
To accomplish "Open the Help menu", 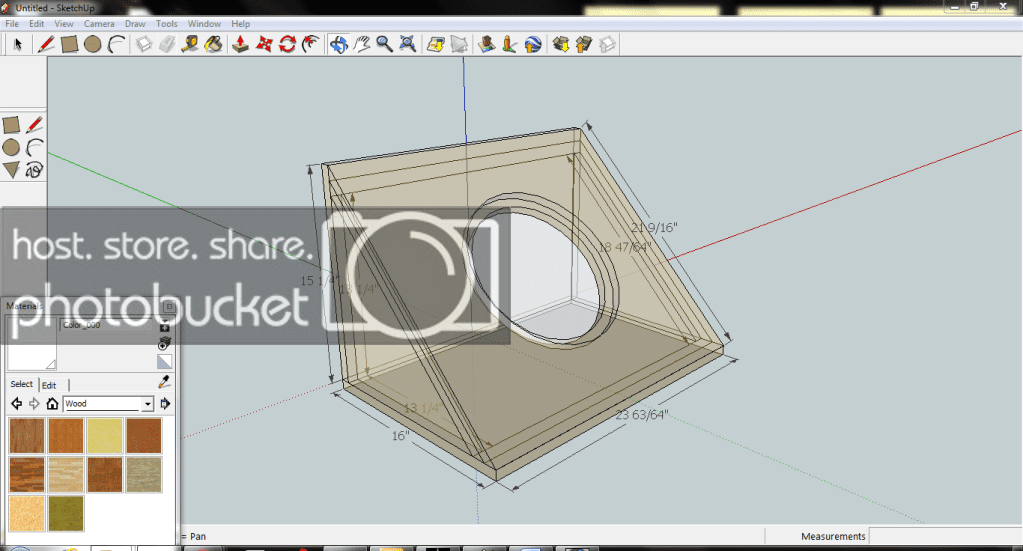I will click(241, 23).
